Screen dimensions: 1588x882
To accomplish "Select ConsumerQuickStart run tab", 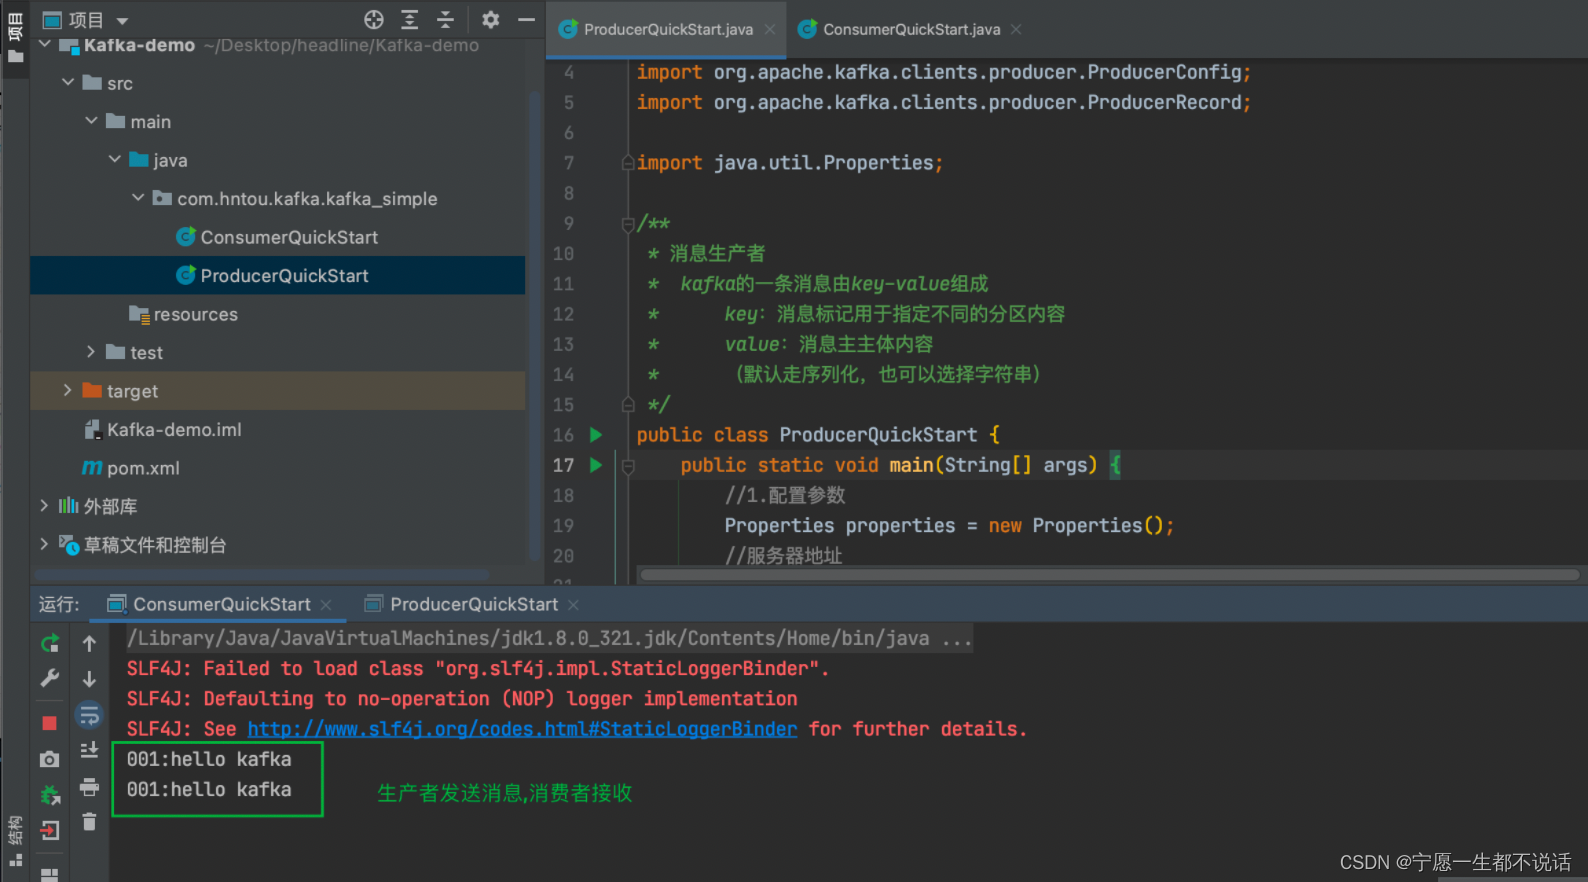I will tap(222, 604).
